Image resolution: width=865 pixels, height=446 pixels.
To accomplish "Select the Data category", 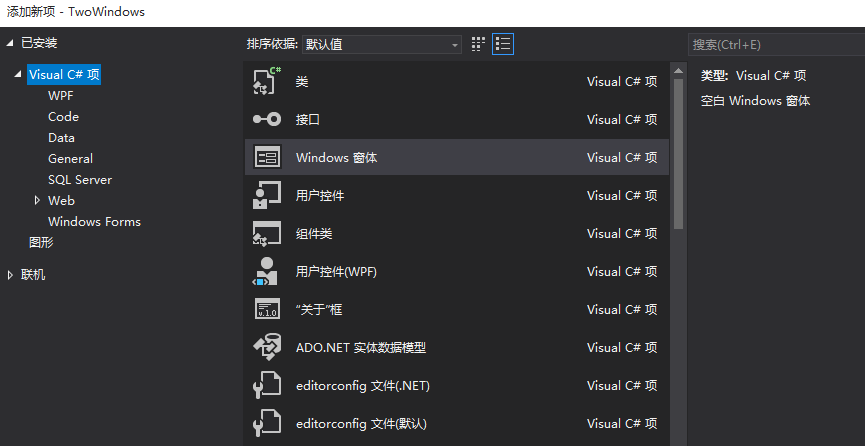I will click(61, 138).
